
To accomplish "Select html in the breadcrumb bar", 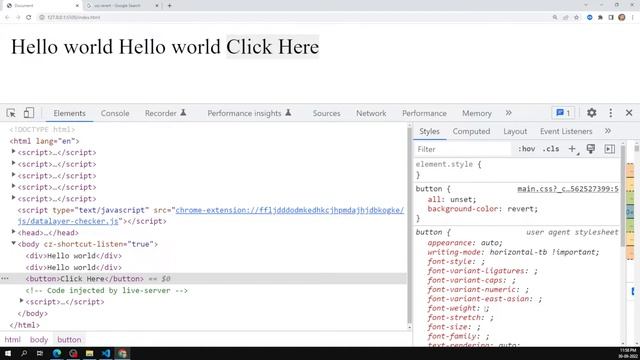I will tap(12, 340).
